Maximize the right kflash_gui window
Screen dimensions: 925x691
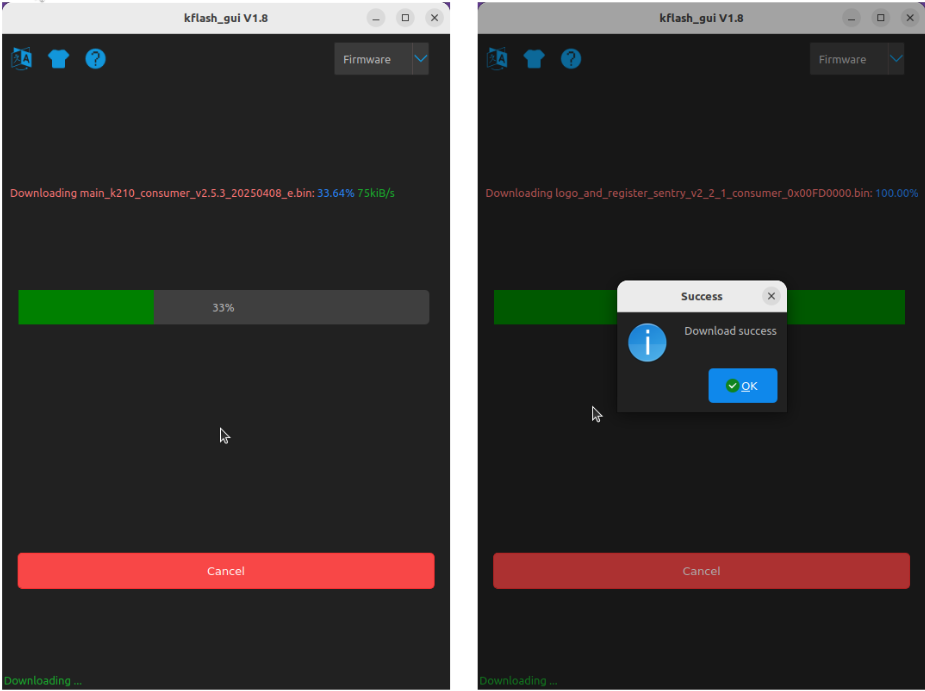tap(881, 18)
